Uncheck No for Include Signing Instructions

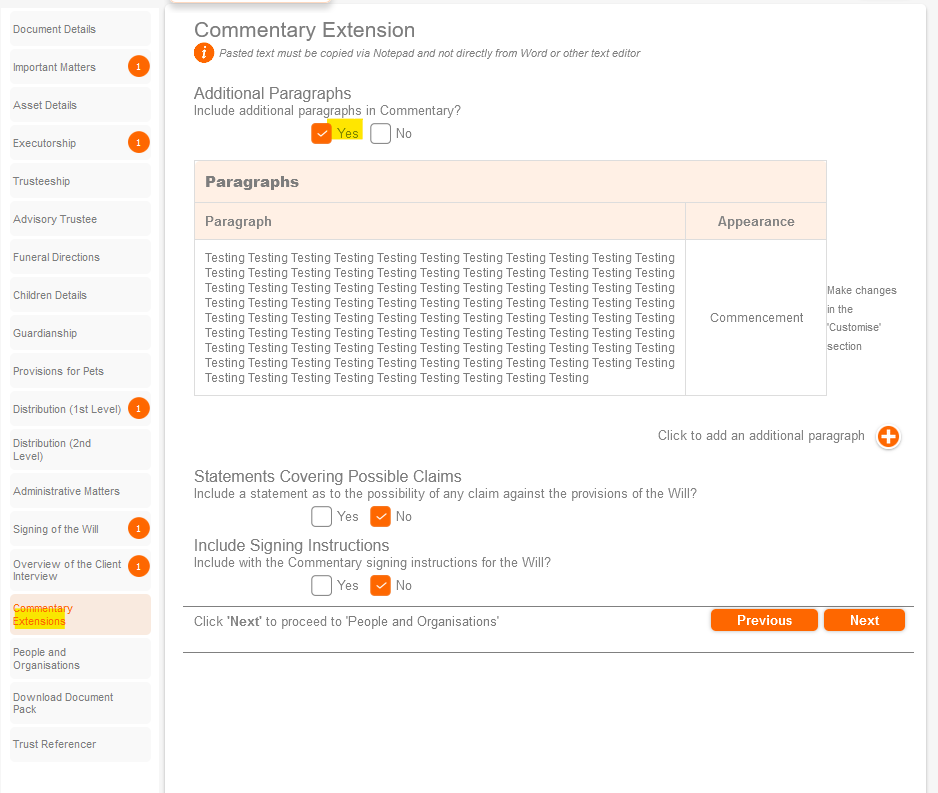tap(380, 586)
